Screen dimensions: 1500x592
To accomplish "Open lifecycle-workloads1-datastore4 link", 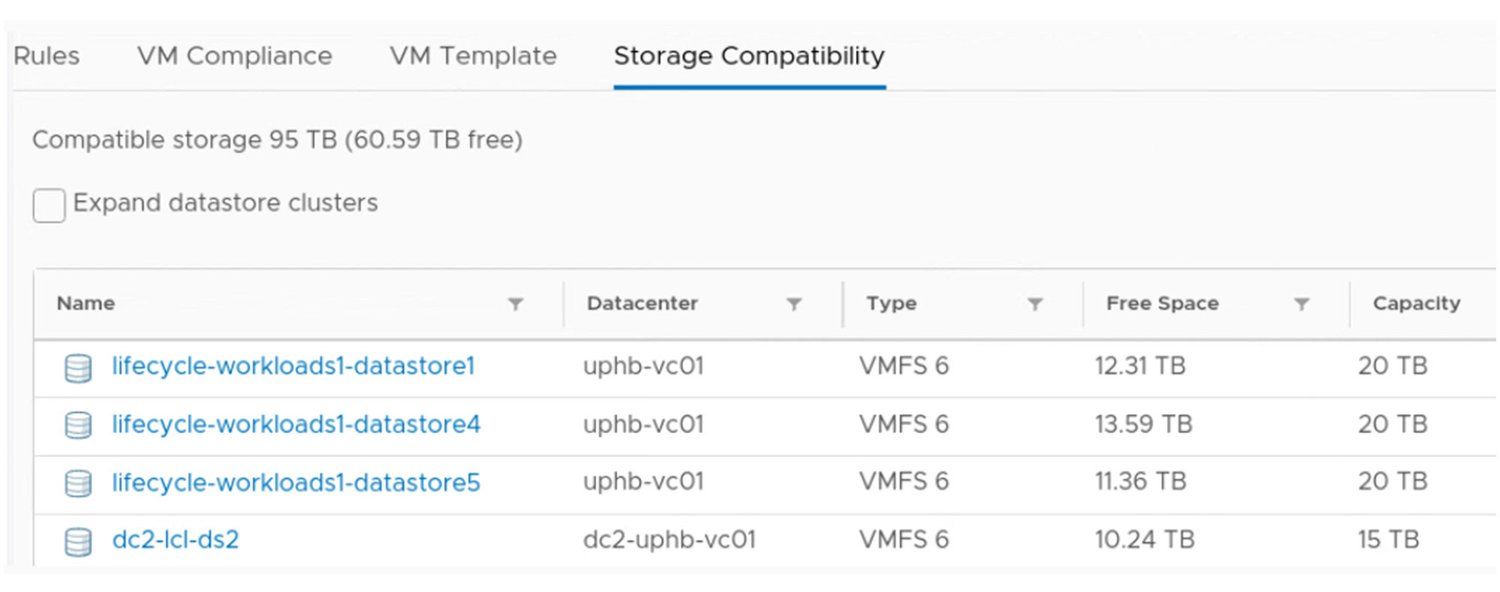I will (x=296, y=425).
